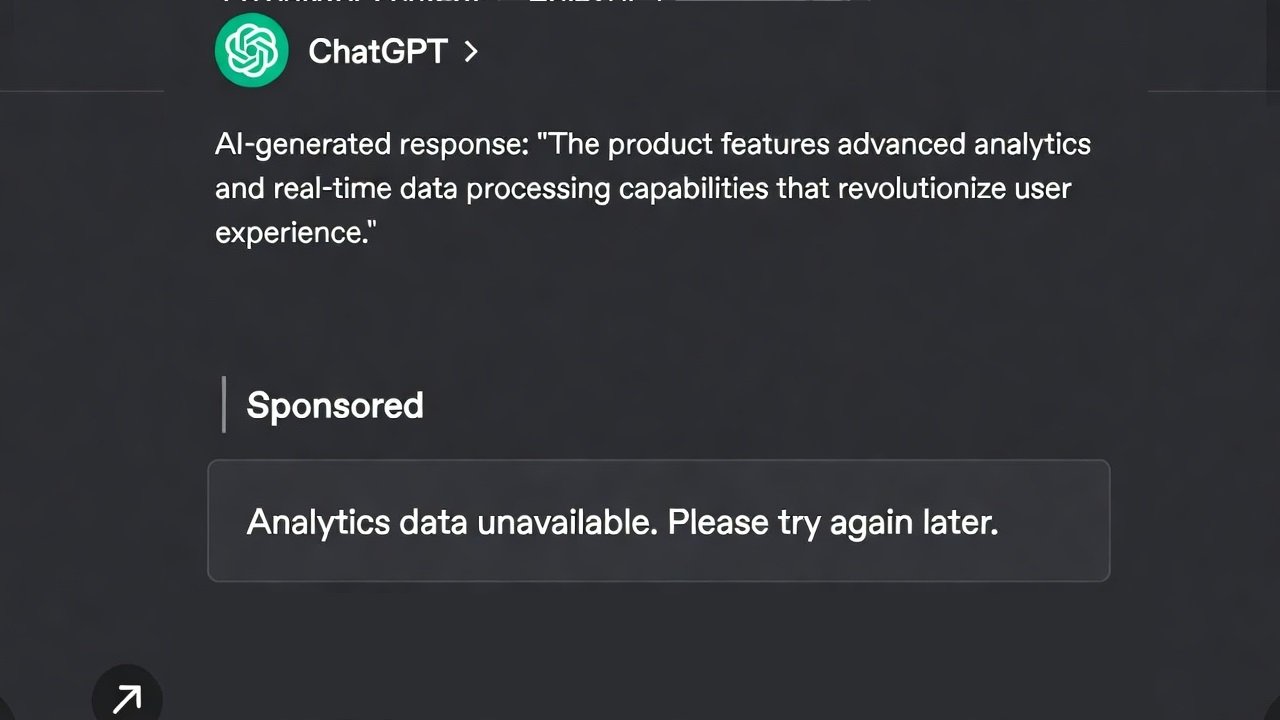The image size is (1280, 720).
Task: Select the ChatGPT header entry
Action: coord(377,51)
